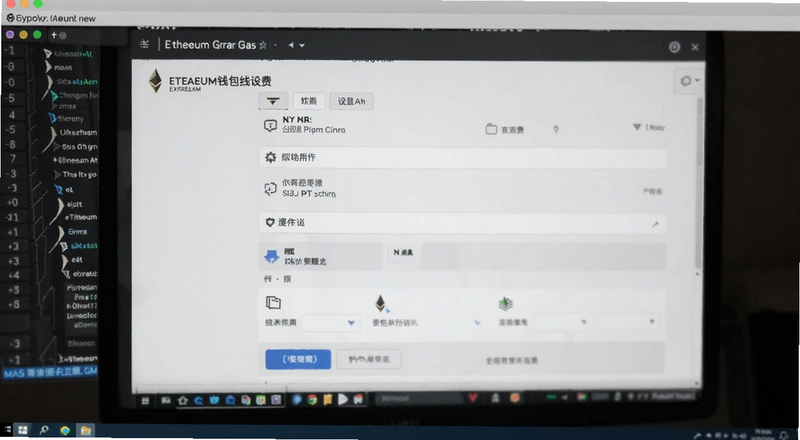Click the gray button next to blue button
800x440 pixels.
point(369,359)
